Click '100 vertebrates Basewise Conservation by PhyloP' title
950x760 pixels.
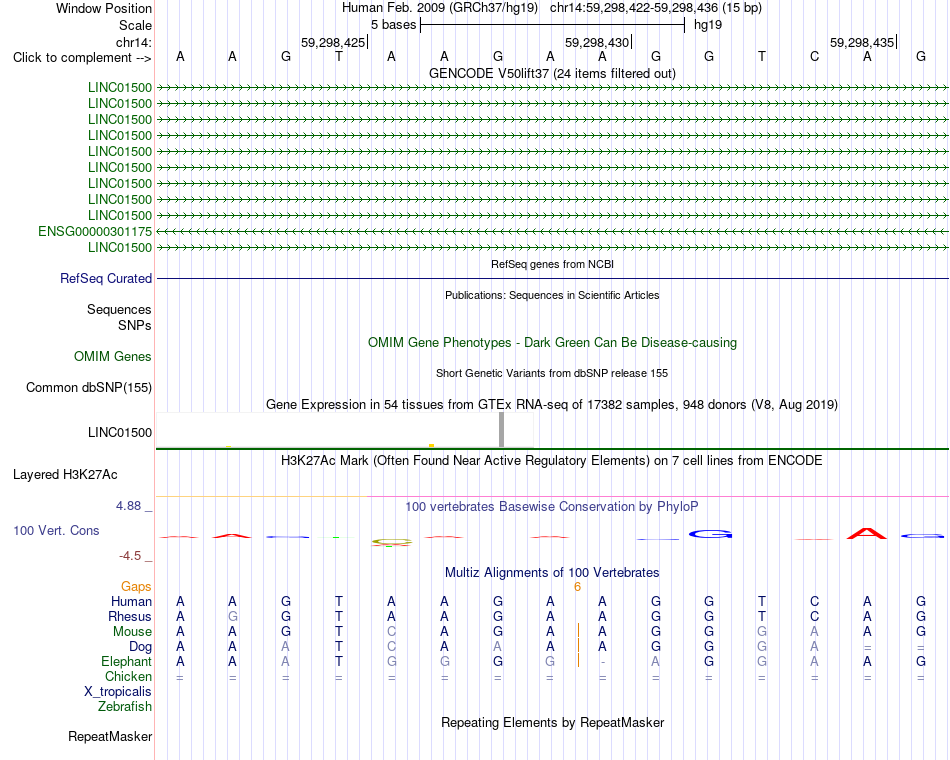pos(552,507)
